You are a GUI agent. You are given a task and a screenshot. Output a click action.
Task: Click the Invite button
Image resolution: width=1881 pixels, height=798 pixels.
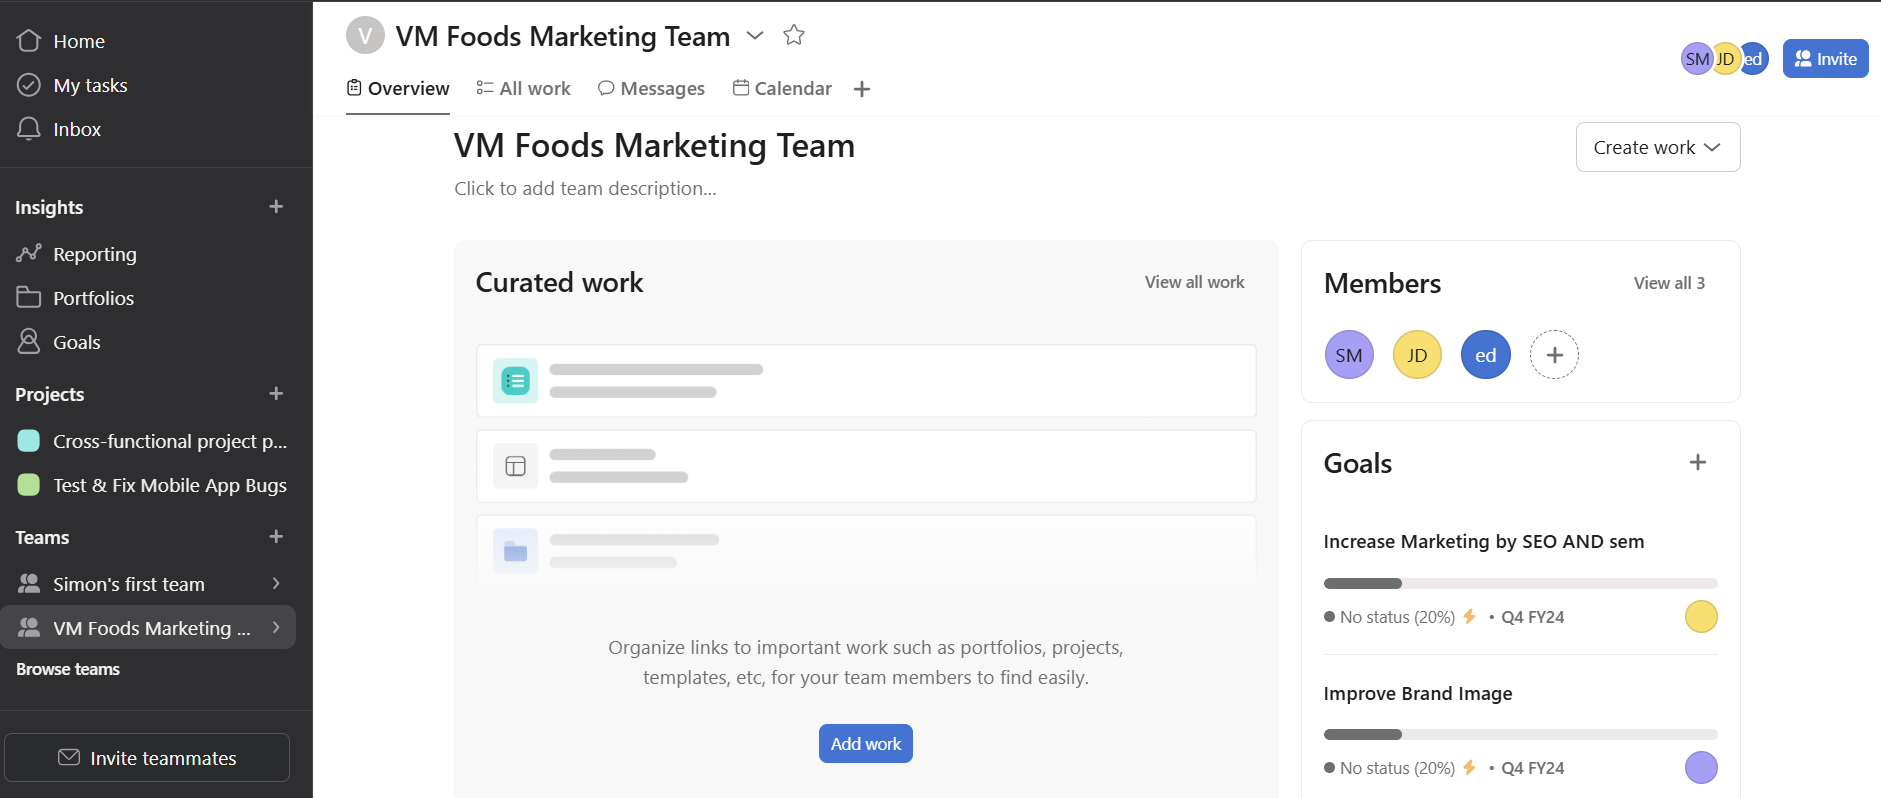pyautogui.click(x=1825, y=59)
